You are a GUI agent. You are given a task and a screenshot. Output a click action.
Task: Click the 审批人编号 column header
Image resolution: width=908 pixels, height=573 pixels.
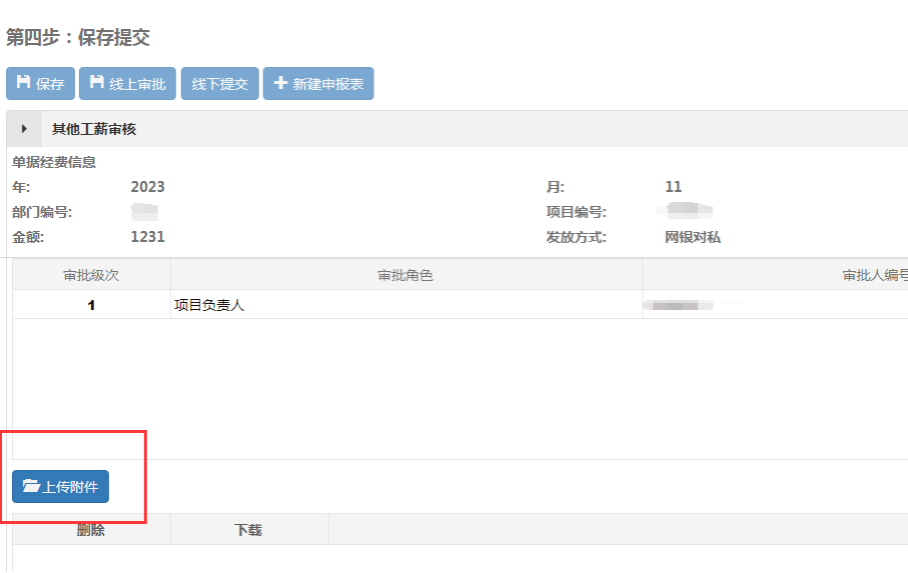[875, 275]
